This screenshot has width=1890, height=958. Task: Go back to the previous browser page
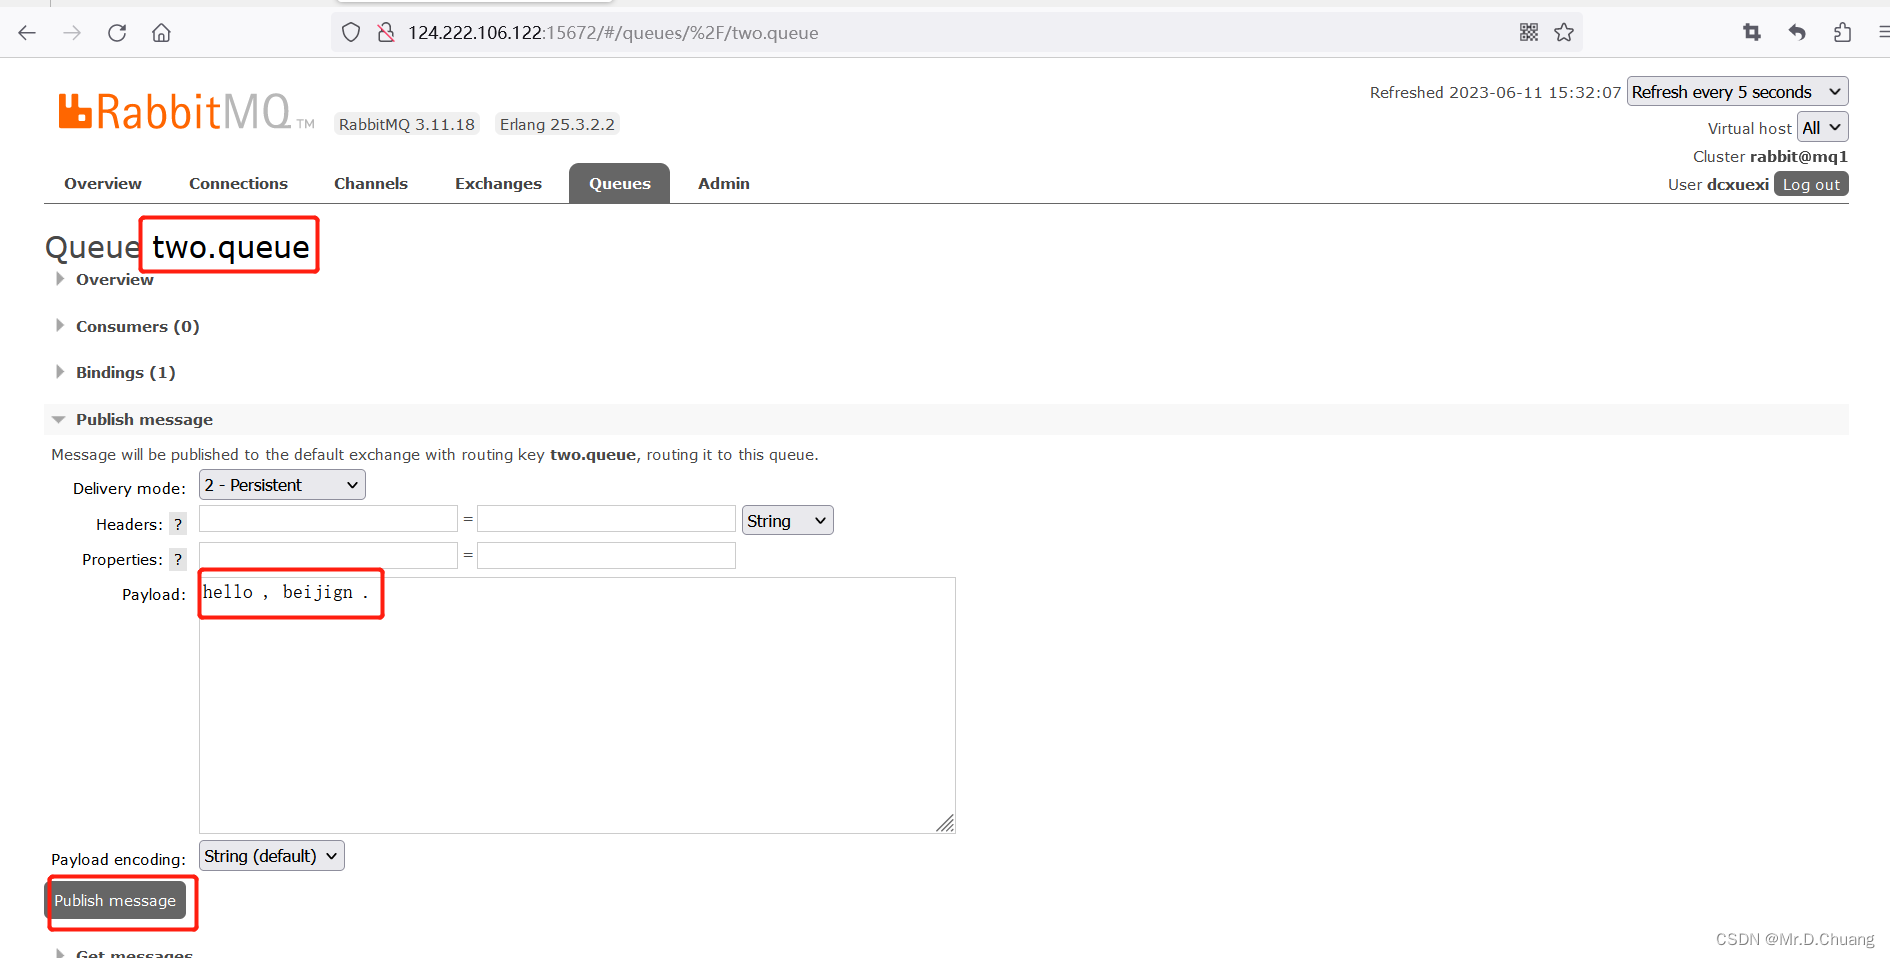27,33
